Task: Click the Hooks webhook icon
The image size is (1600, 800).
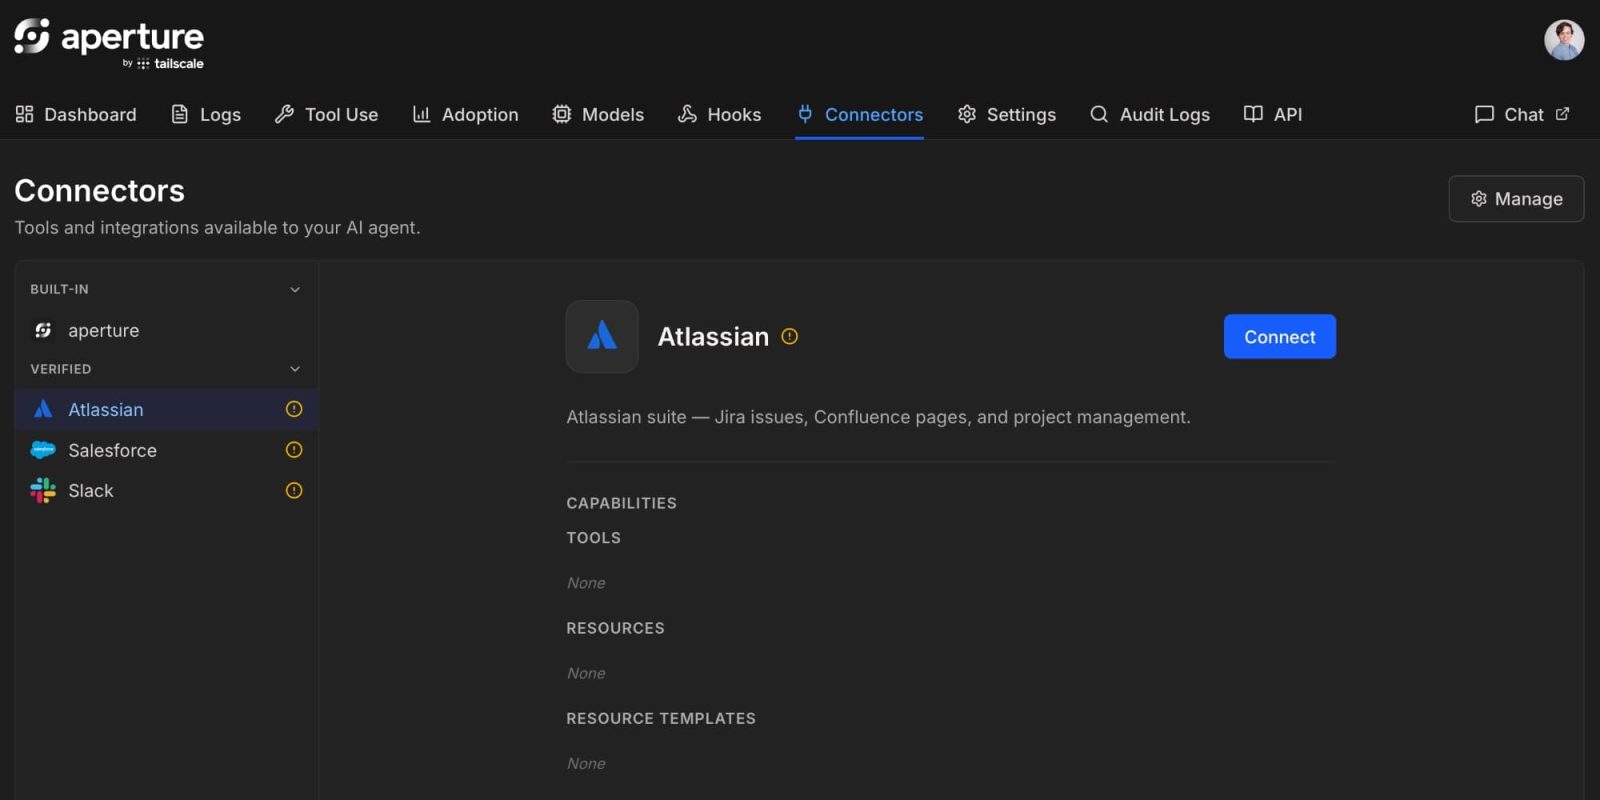Action: (687, 114)
